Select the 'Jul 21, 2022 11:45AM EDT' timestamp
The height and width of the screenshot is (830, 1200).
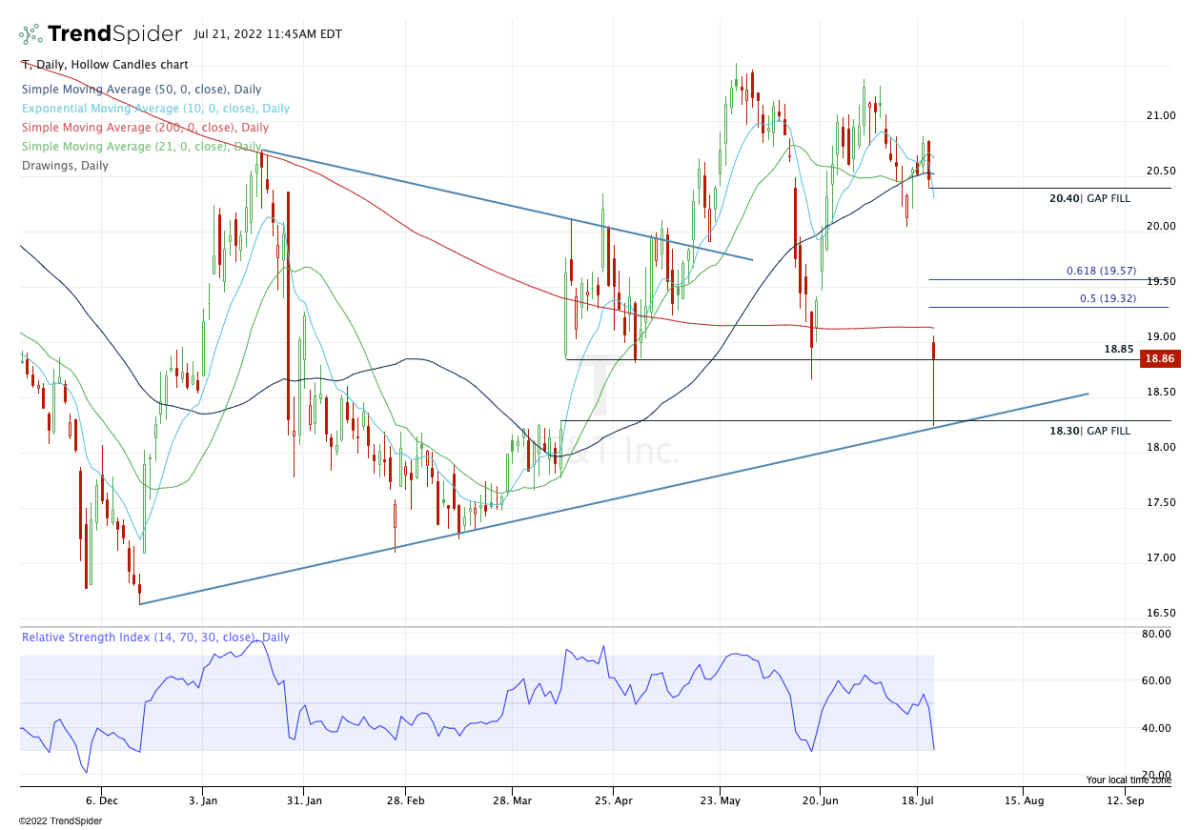click(x=268, y=34)
